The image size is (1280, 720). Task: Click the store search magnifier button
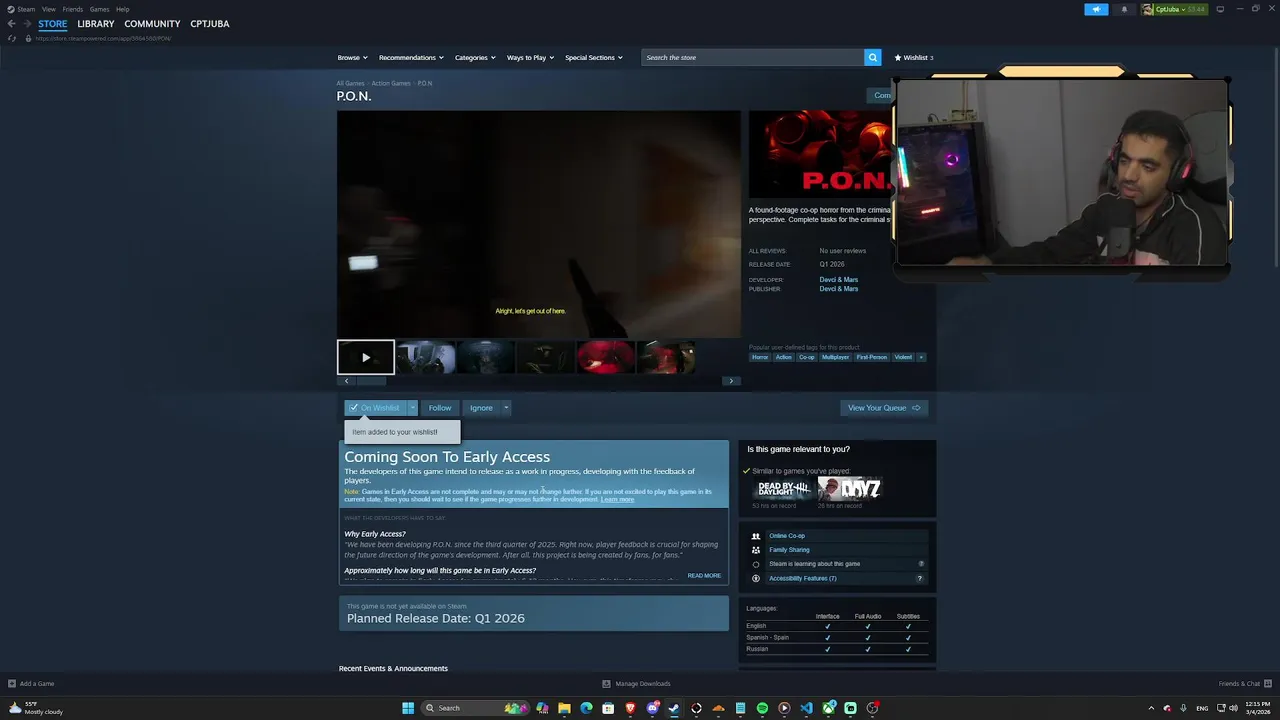tap(872, 57)
